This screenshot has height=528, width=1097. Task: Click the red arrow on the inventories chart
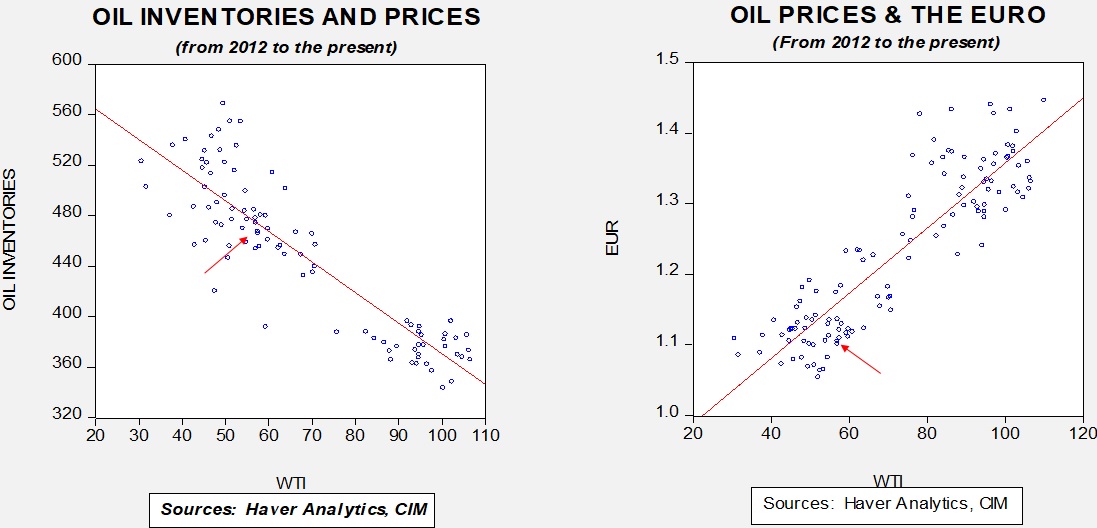point(226,255)
